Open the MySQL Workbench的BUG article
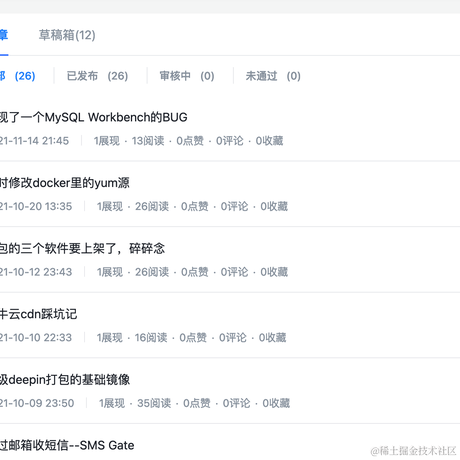Viewport: 460px width, 460px height. (94, 117)
